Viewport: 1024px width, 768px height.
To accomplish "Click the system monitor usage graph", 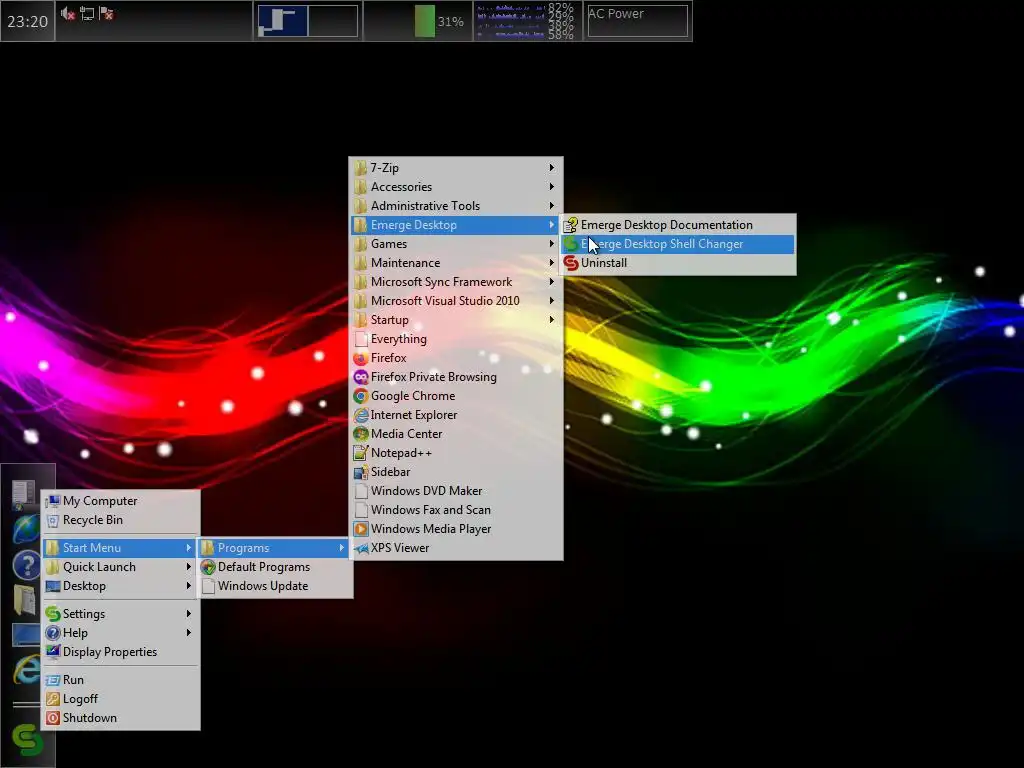I will point(511,21).
